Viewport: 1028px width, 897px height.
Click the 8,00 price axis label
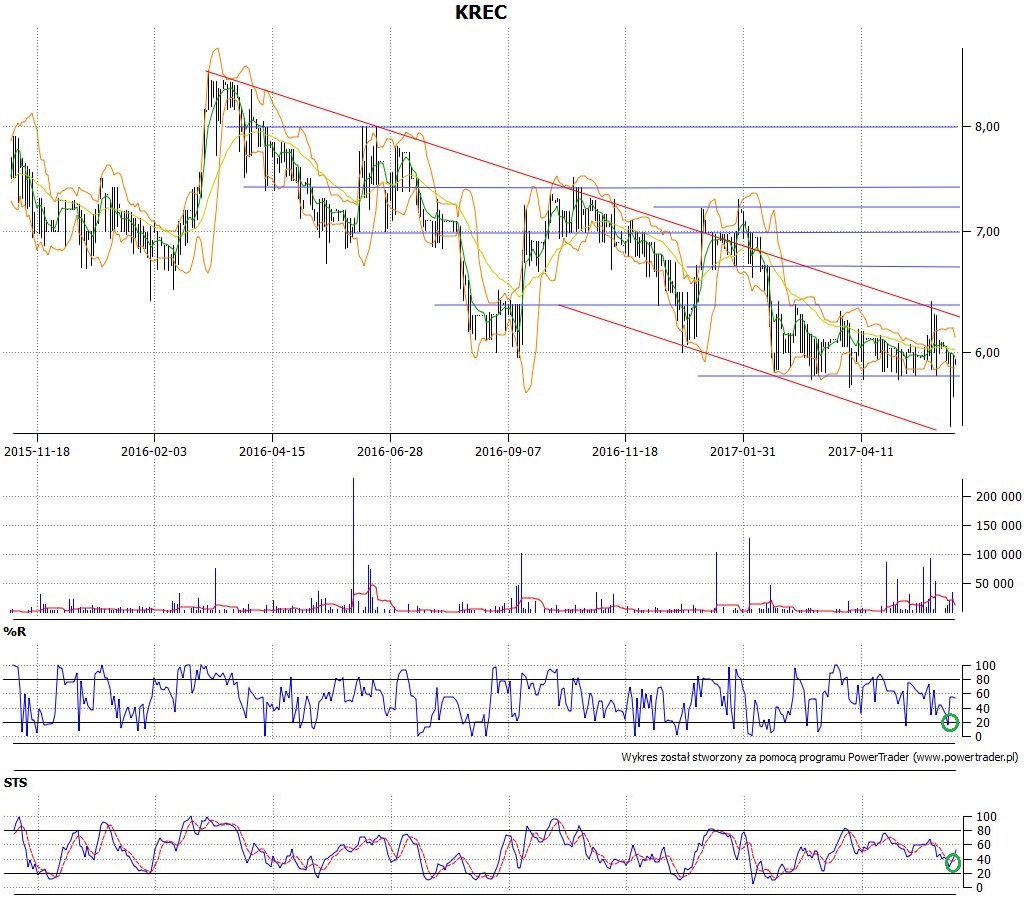point(987,127)
